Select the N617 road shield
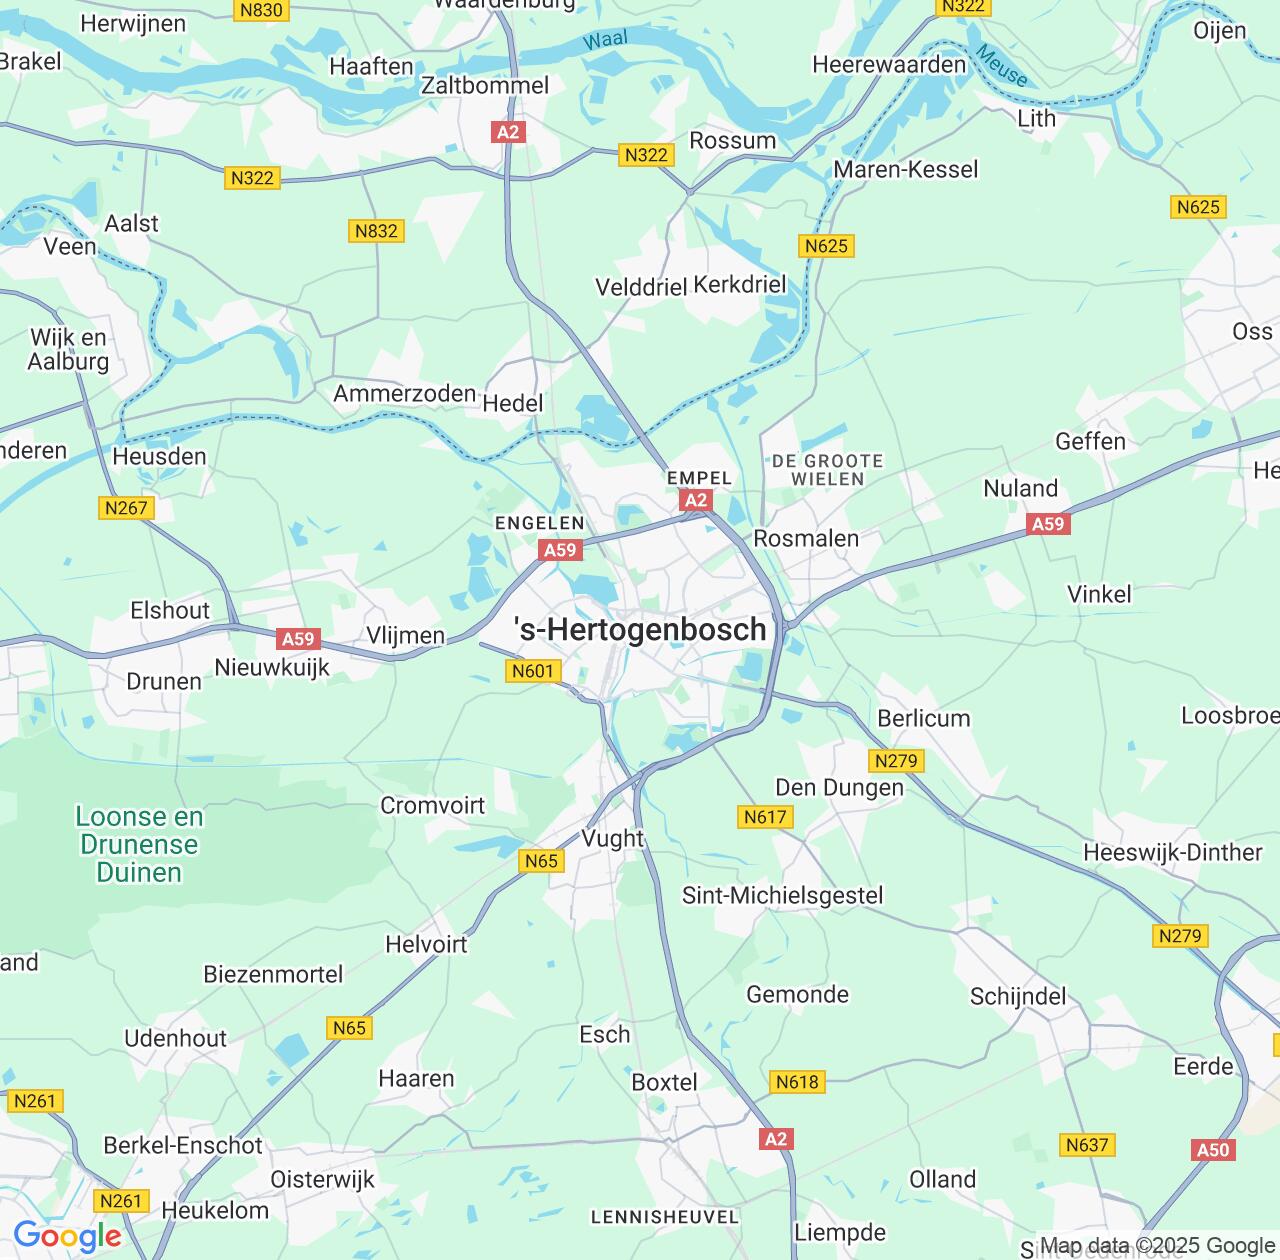This screenshot has height=1260, width=1280. pos(766,817)
